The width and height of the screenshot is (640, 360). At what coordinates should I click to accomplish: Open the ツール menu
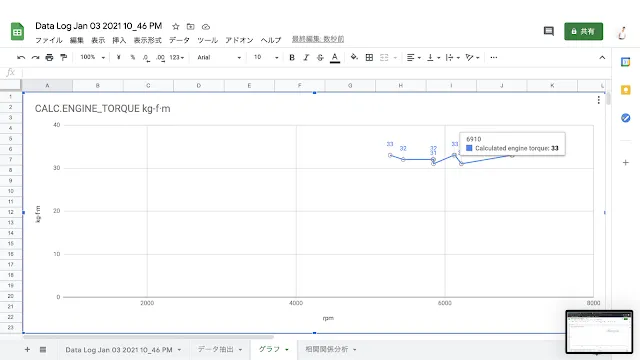click(x=207, y=40)
